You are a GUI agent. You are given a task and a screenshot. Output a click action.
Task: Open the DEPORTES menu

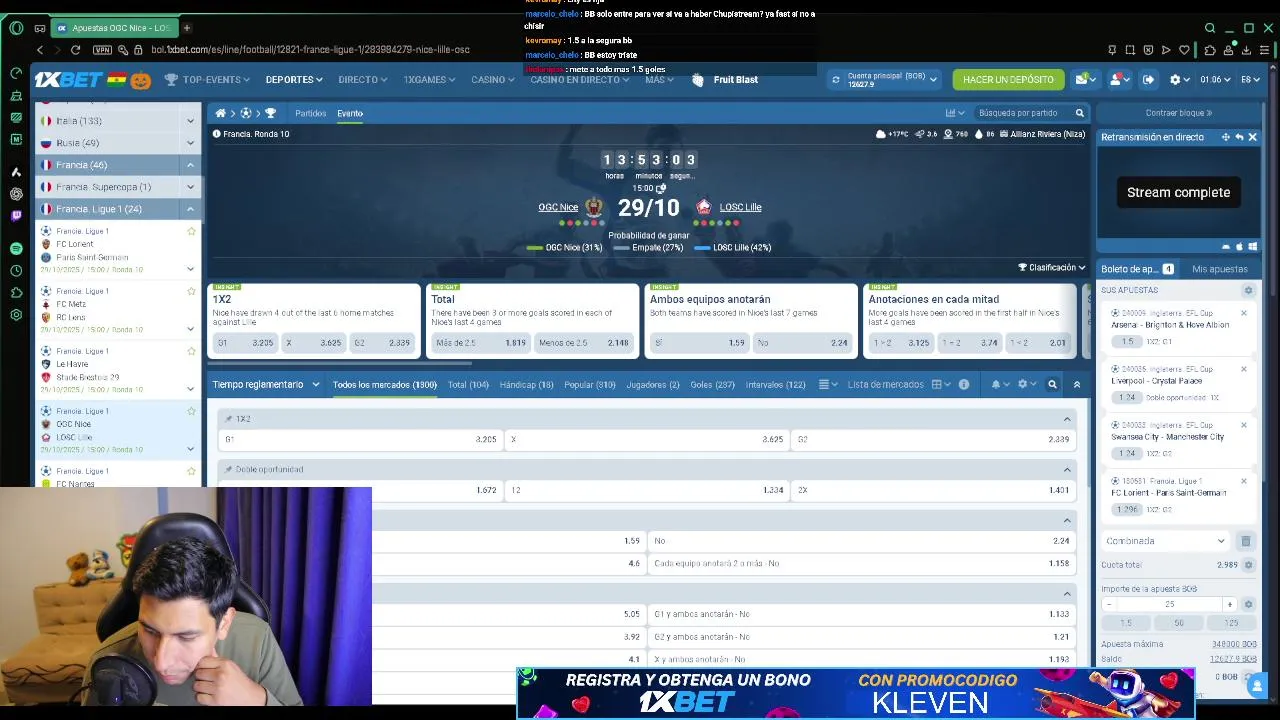point(294,80)
